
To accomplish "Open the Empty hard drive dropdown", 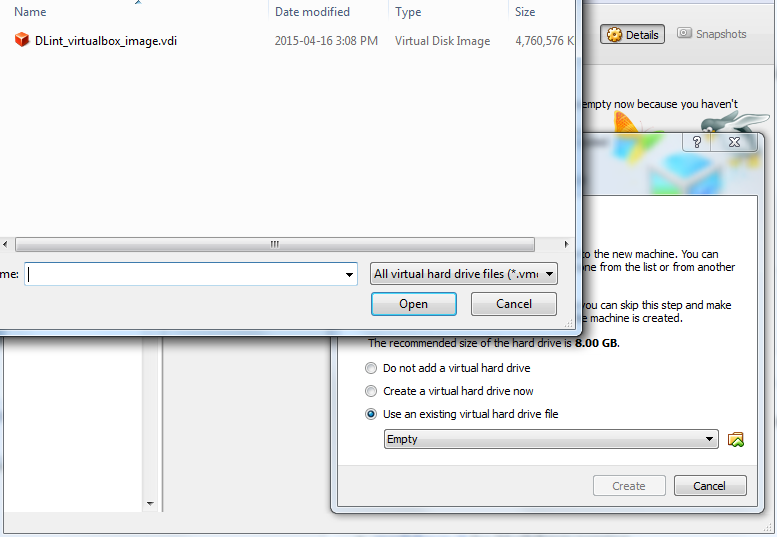I will pos(551,439).
